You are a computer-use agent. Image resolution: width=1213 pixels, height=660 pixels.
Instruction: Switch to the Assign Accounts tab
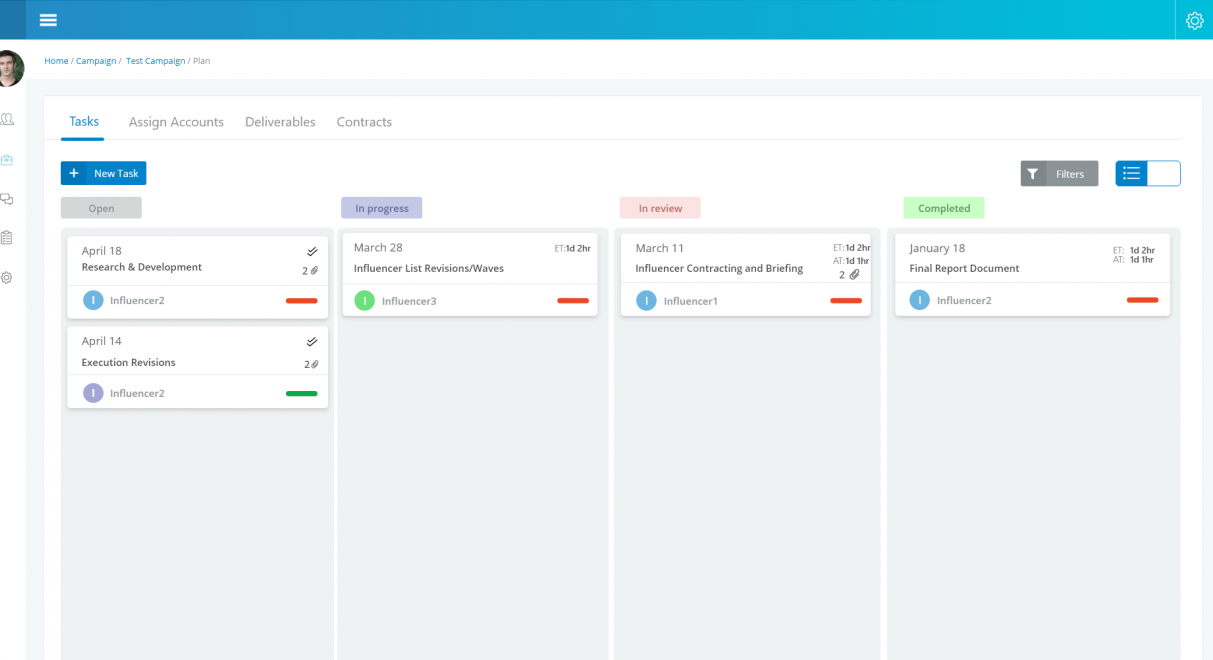tap(176, 121)
